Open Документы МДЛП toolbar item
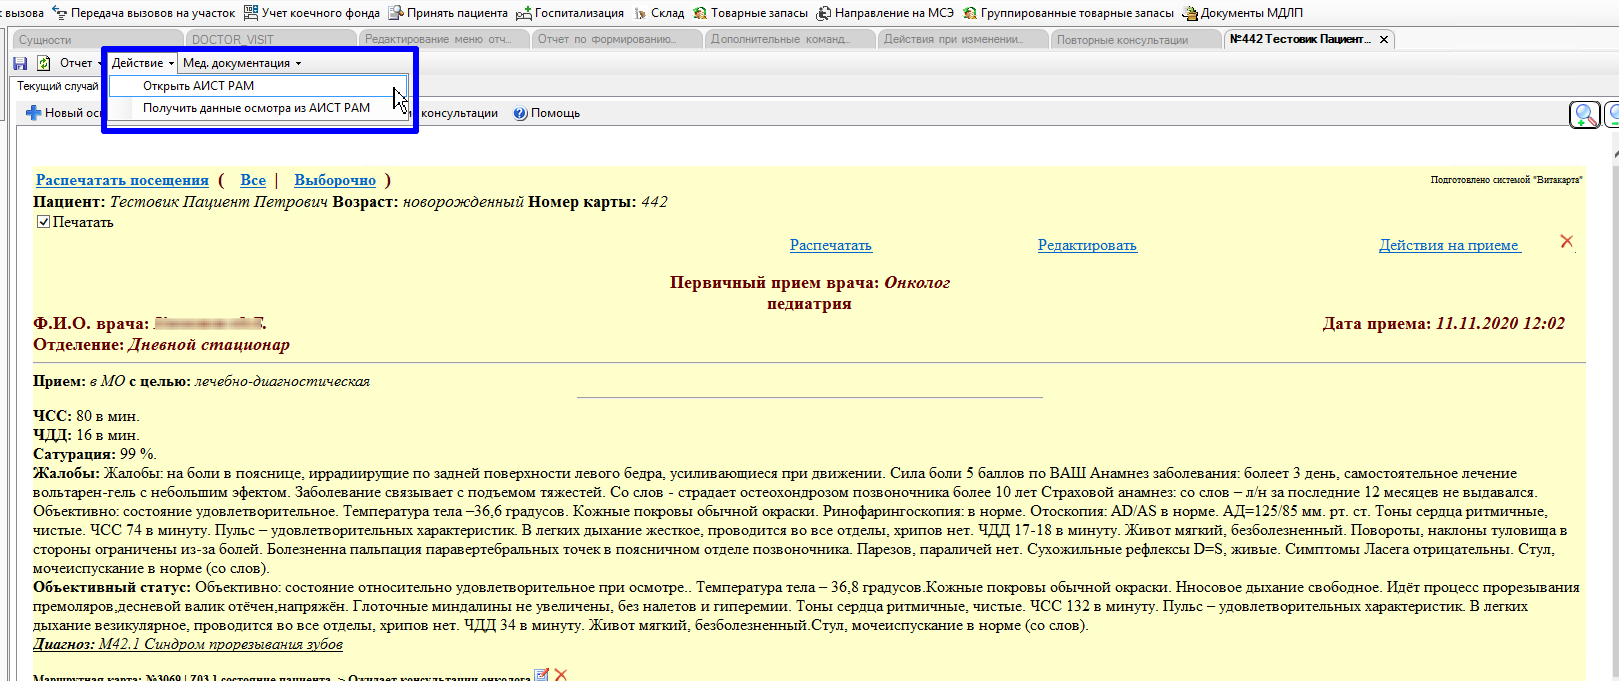Viewport: 1619px width, 681px height. pyautogui.click(x=1242, y=13)
